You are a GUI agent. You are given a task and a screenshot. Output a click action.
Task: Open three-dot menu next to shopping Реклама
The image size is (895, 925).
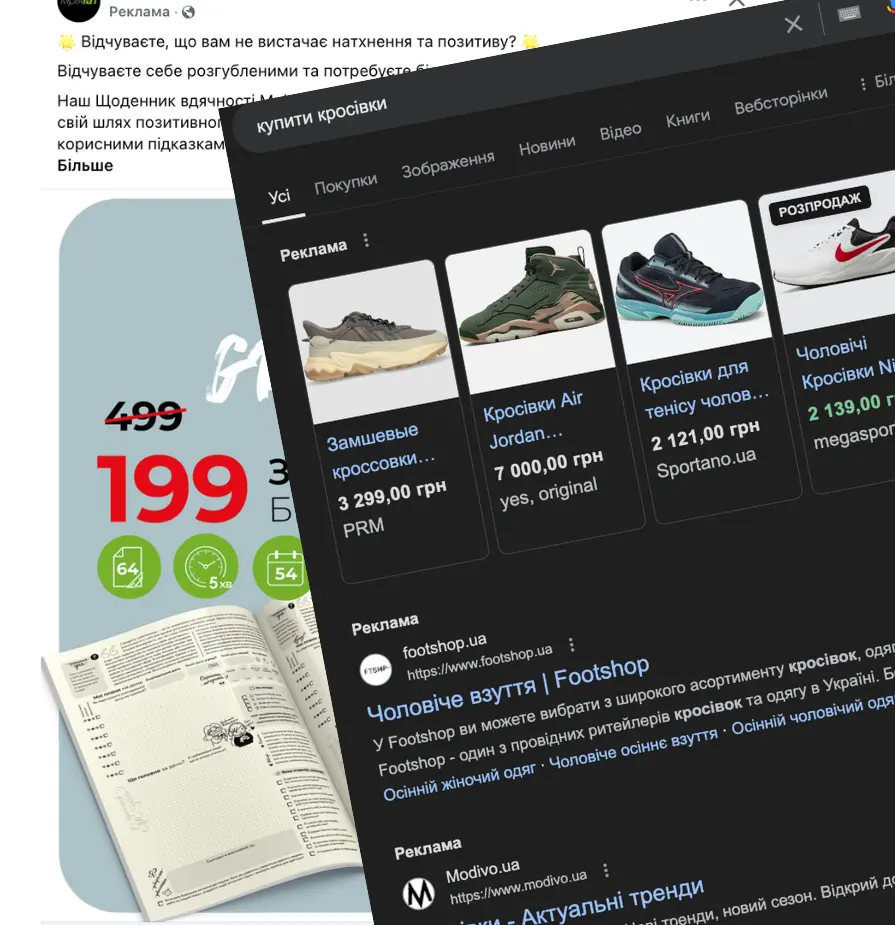pyautogui.click(x=366, y=240)
